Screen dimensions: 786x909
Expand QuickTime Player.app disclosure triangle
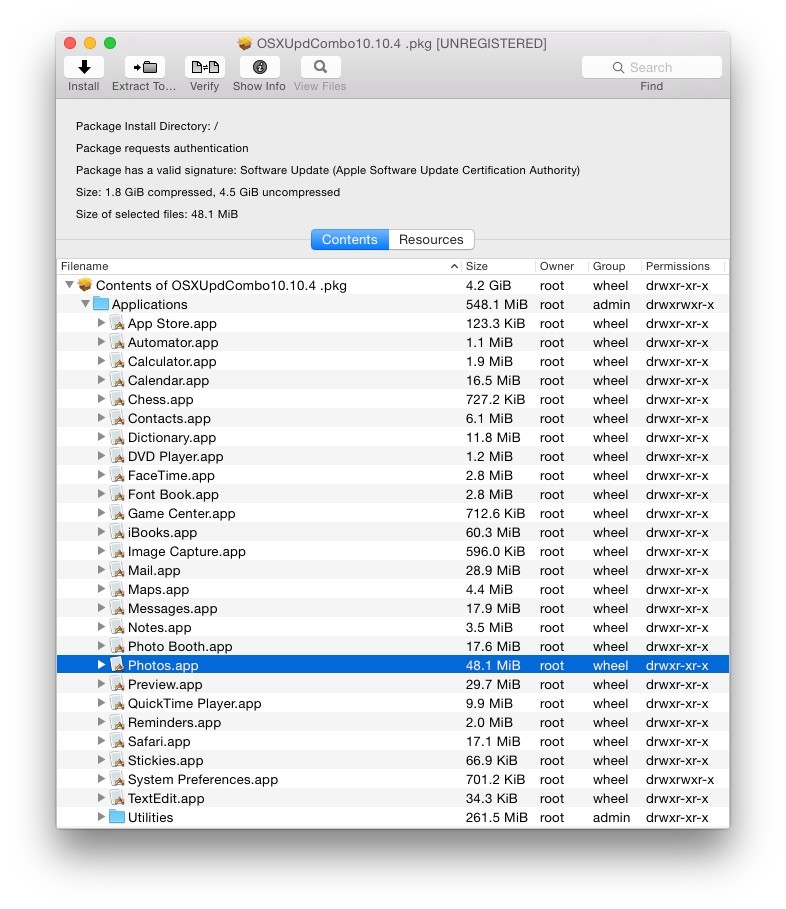click(101, 703)
